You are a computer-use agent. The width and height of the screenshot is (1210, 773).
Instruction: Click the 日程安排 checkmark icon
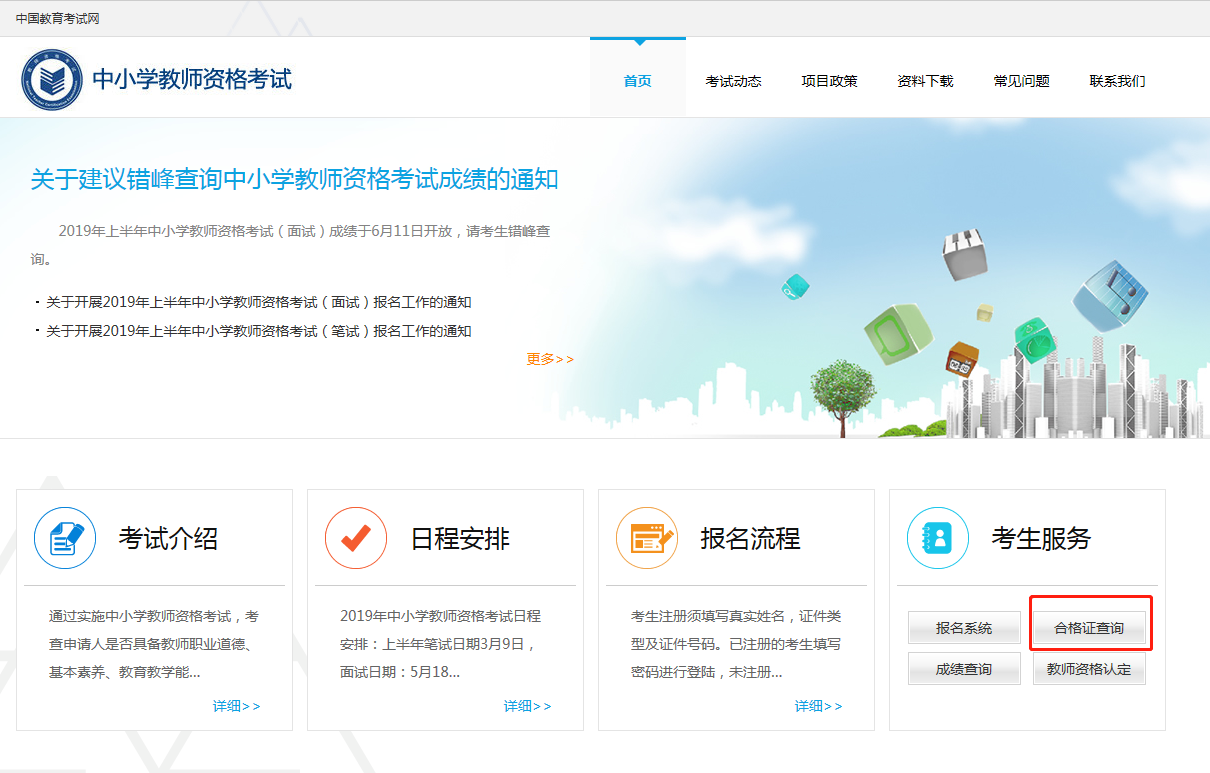point(356,538)
